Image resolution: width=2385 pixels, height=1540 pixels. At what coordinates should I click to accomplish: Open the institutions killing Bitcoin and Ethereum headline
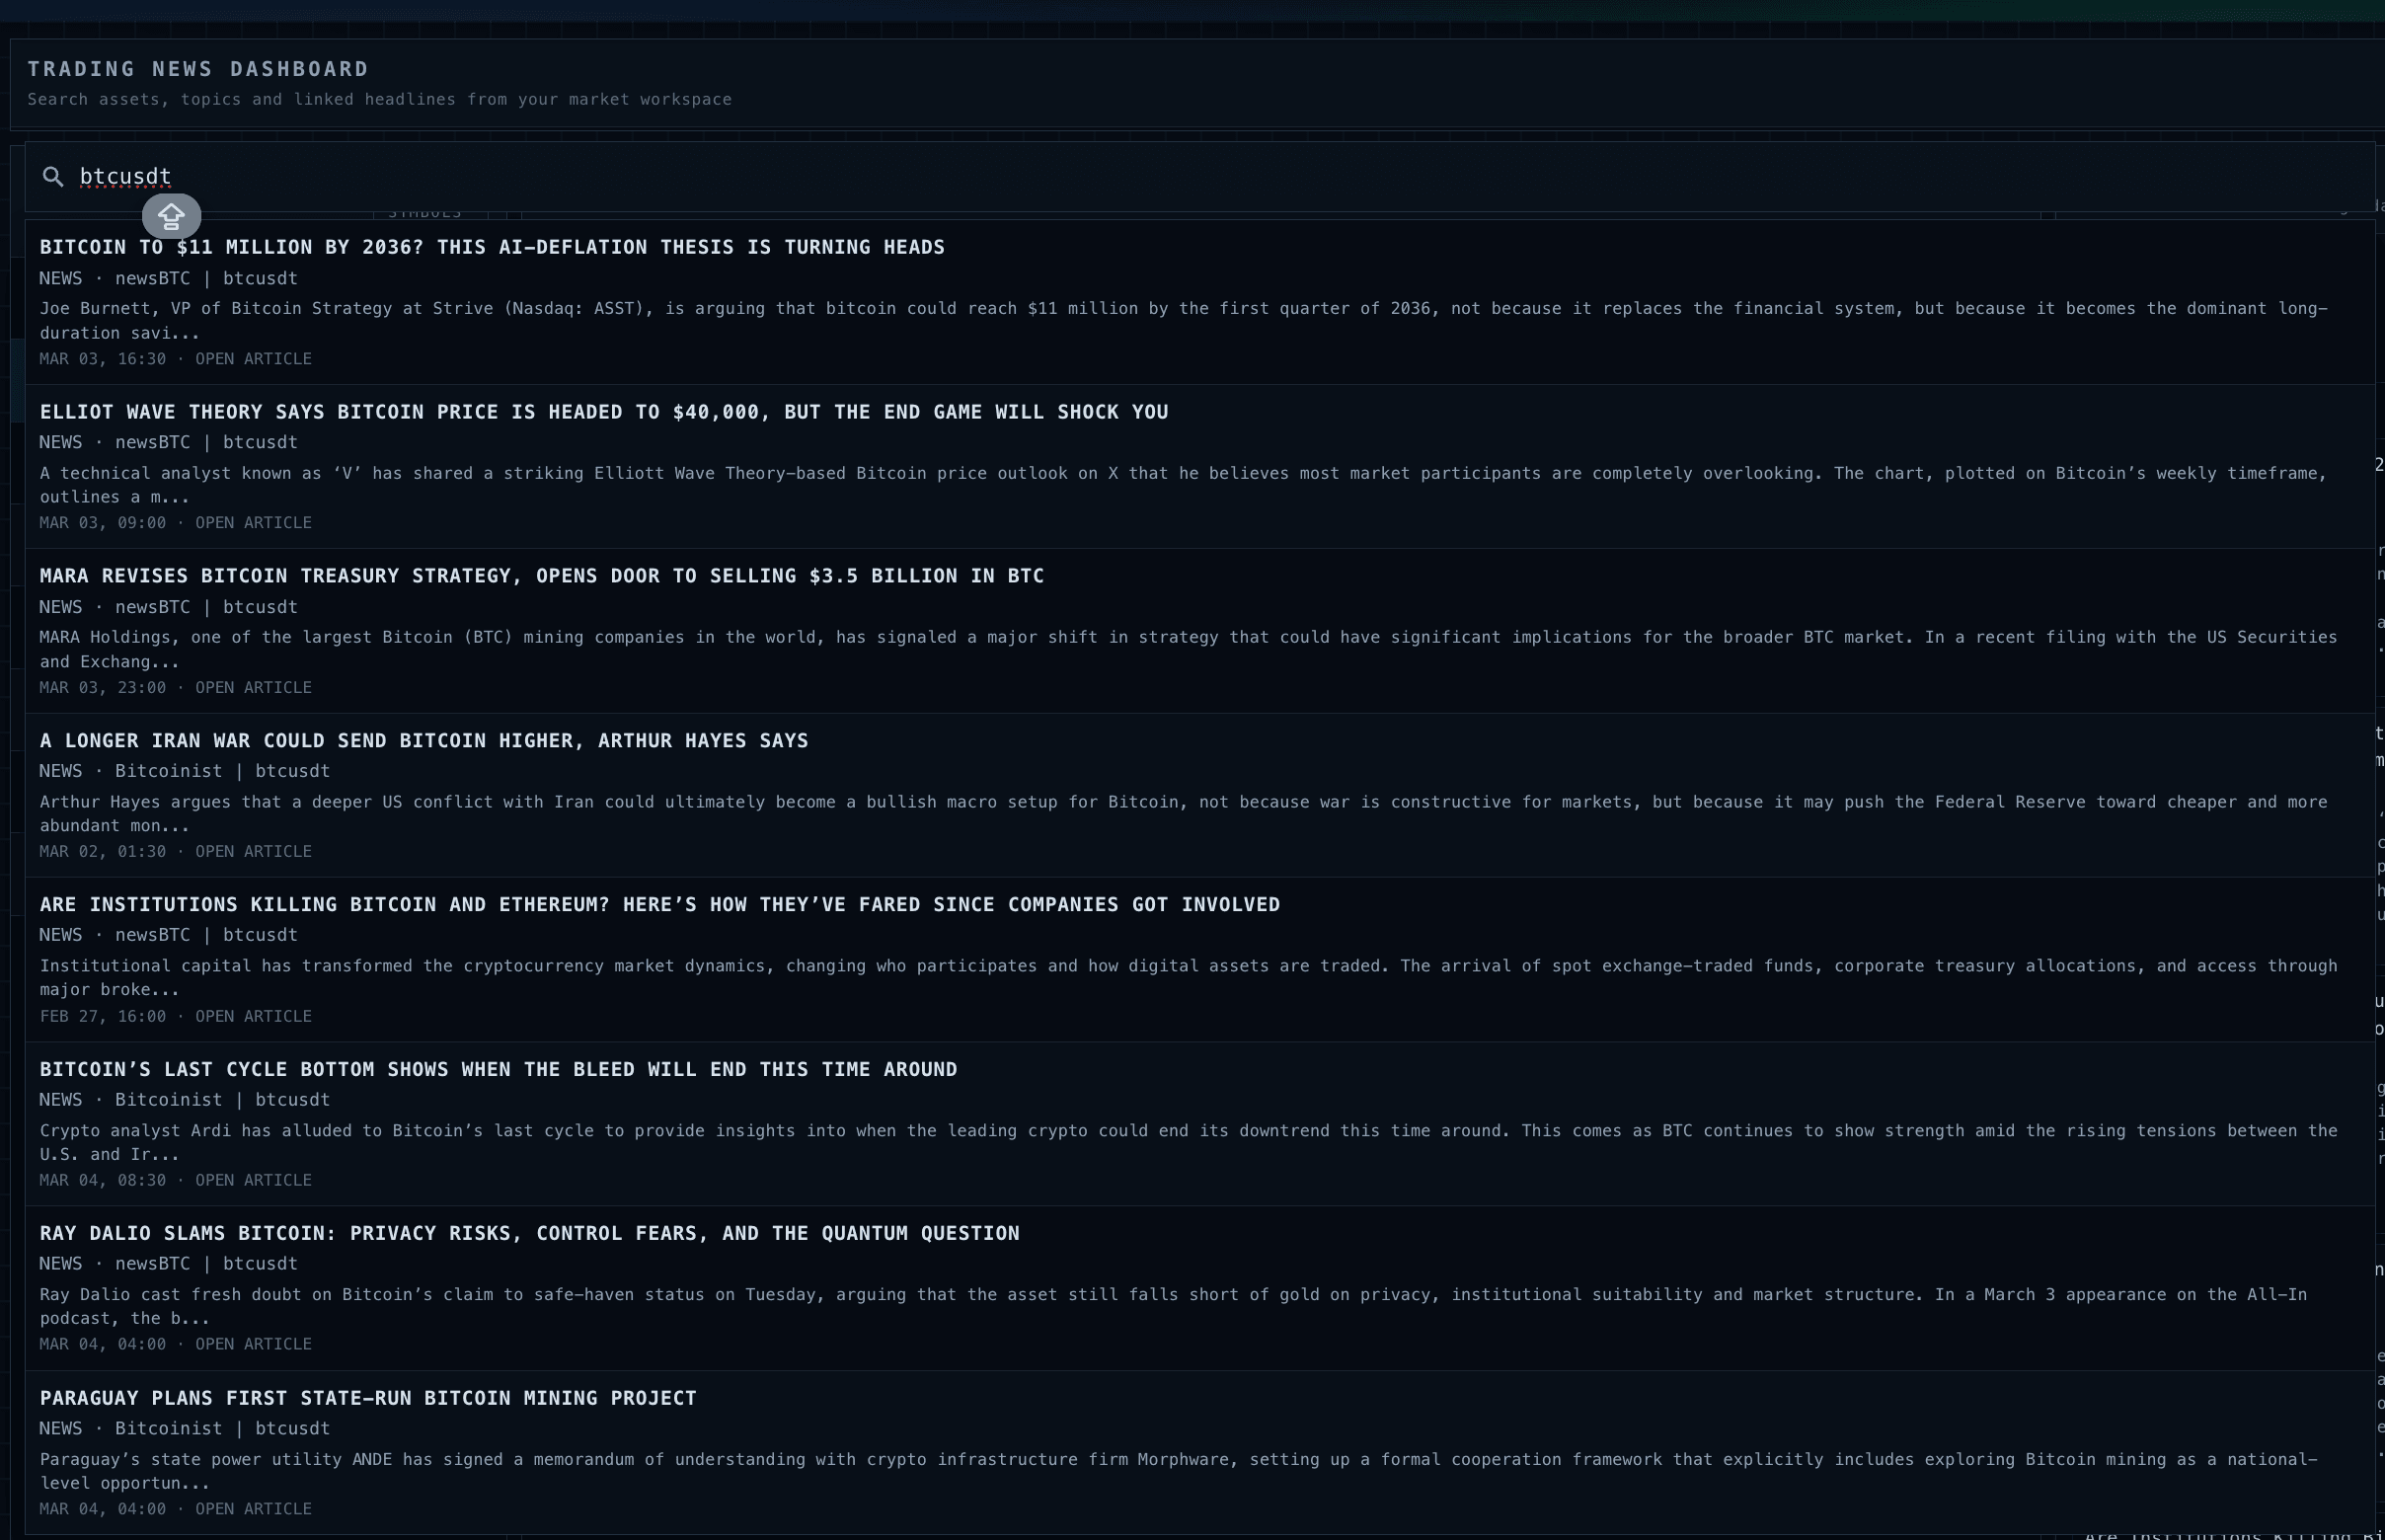pyautogui.click(x=659, y=903)
